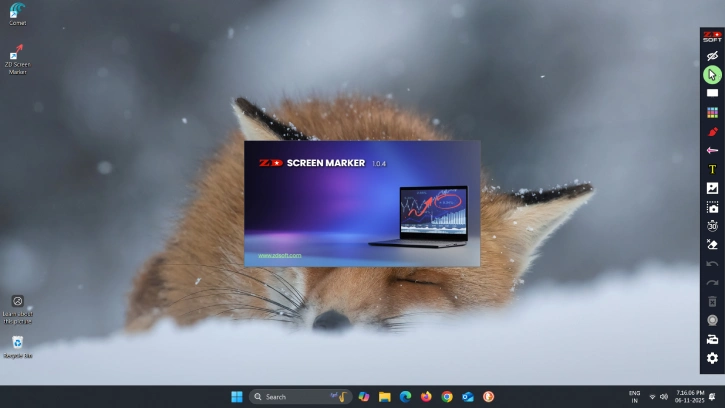Open the Recycle Bin
The width and height of the screenshot is (725, 408).
18,347
